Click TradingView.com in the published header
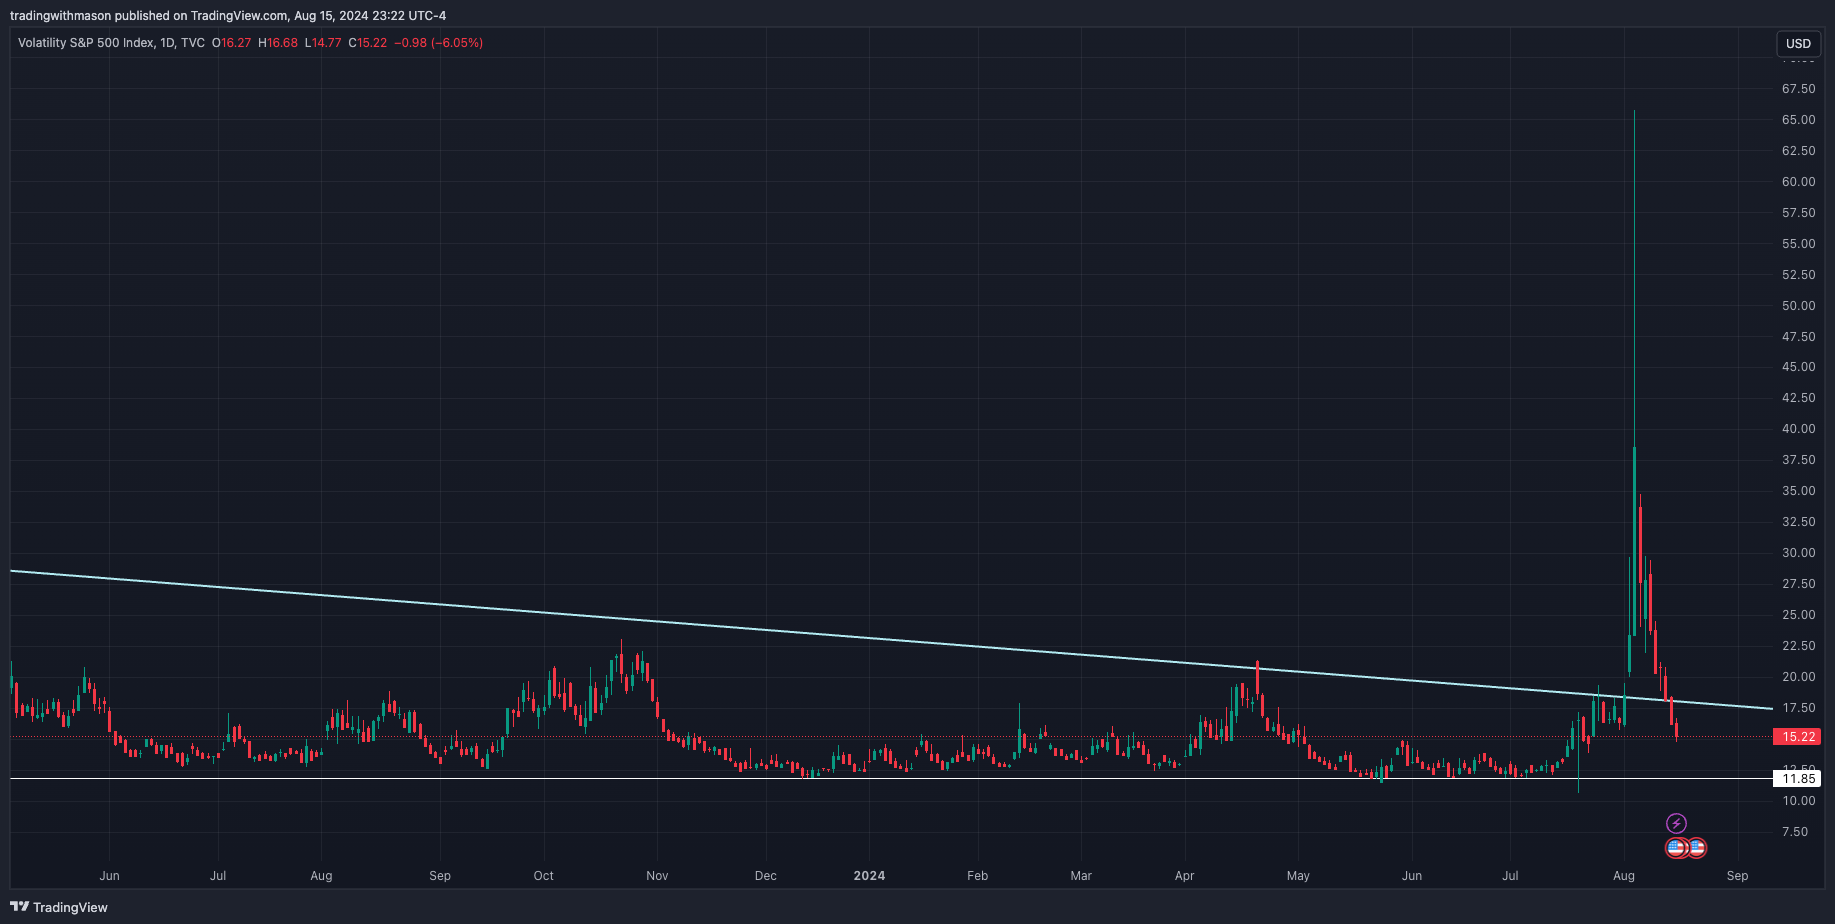Image resolution: width=1835 pixels, height=924 pixels. pyautogui.click(x=239, y=16)
